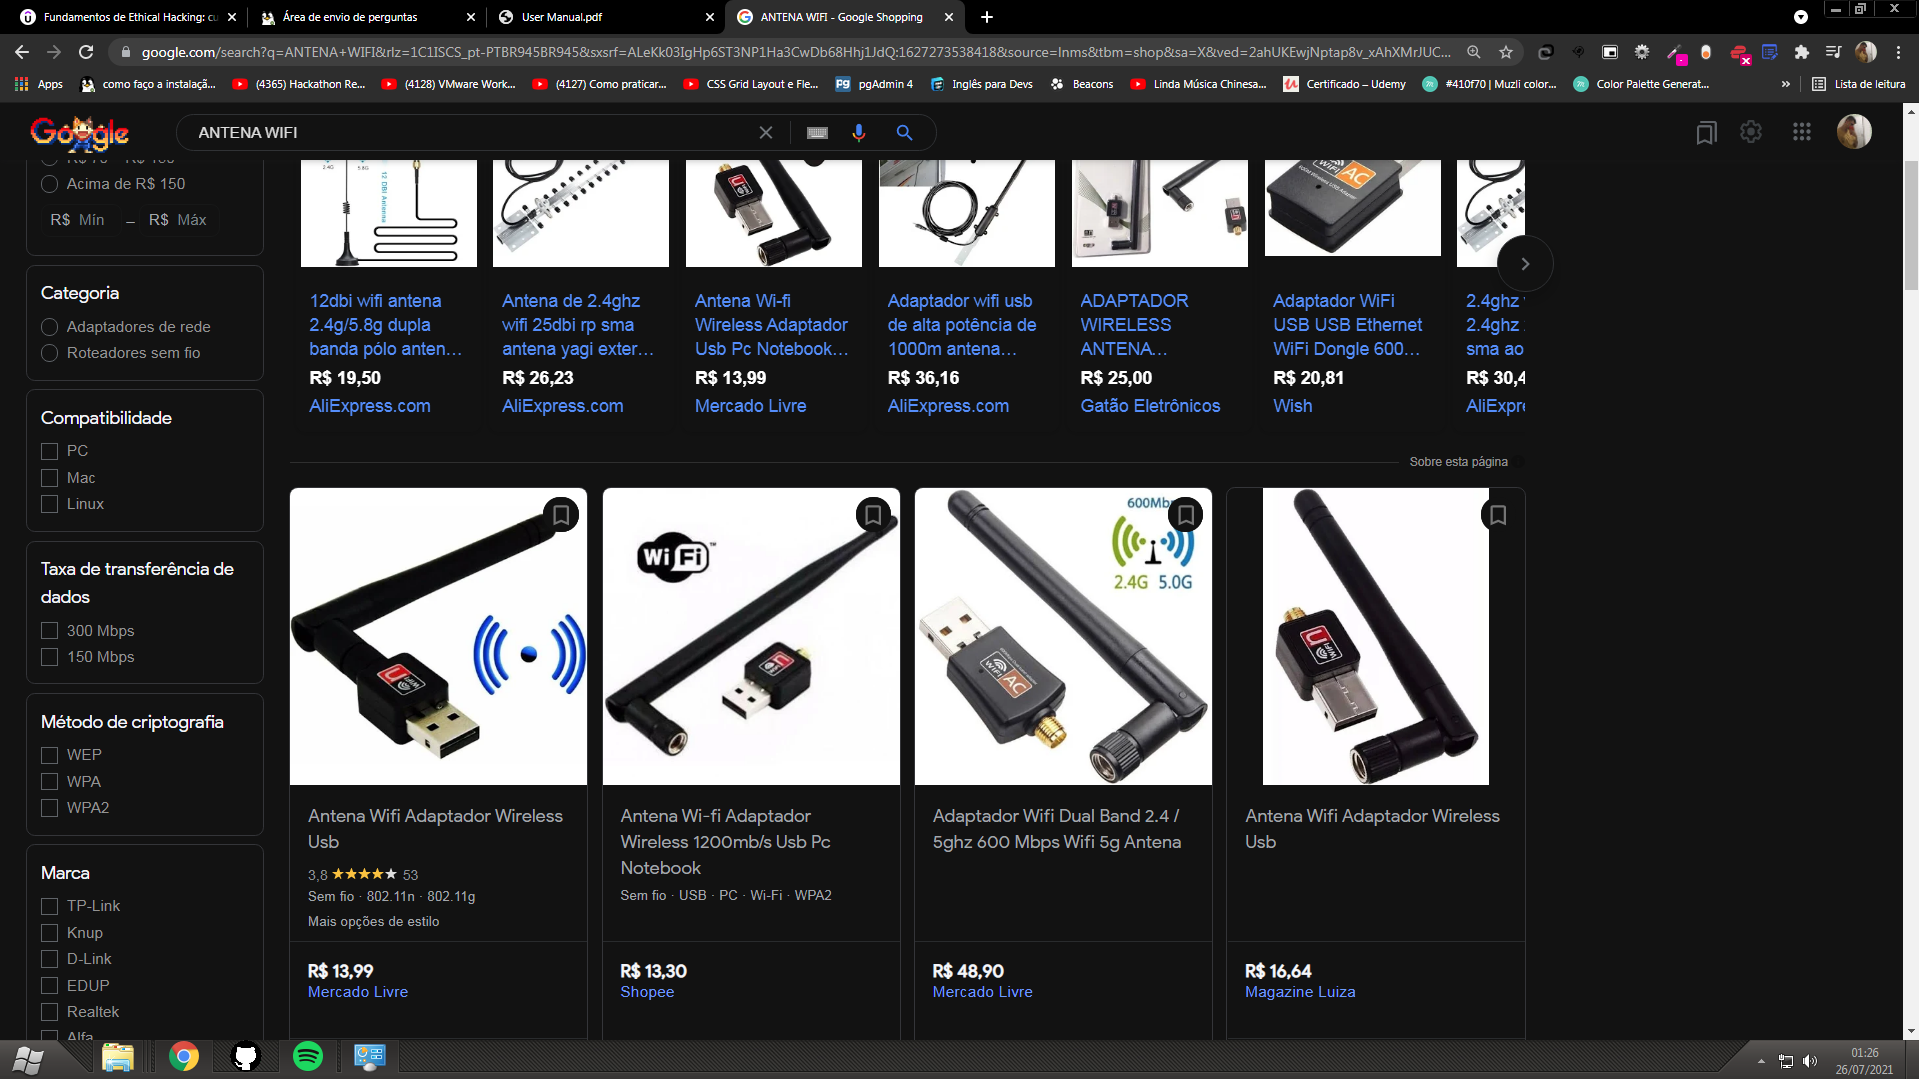The height and width of the screenshot is (1079, 1919).
Task: Open the Lista de leitura reading list
Action: (x=1859, y=84)
